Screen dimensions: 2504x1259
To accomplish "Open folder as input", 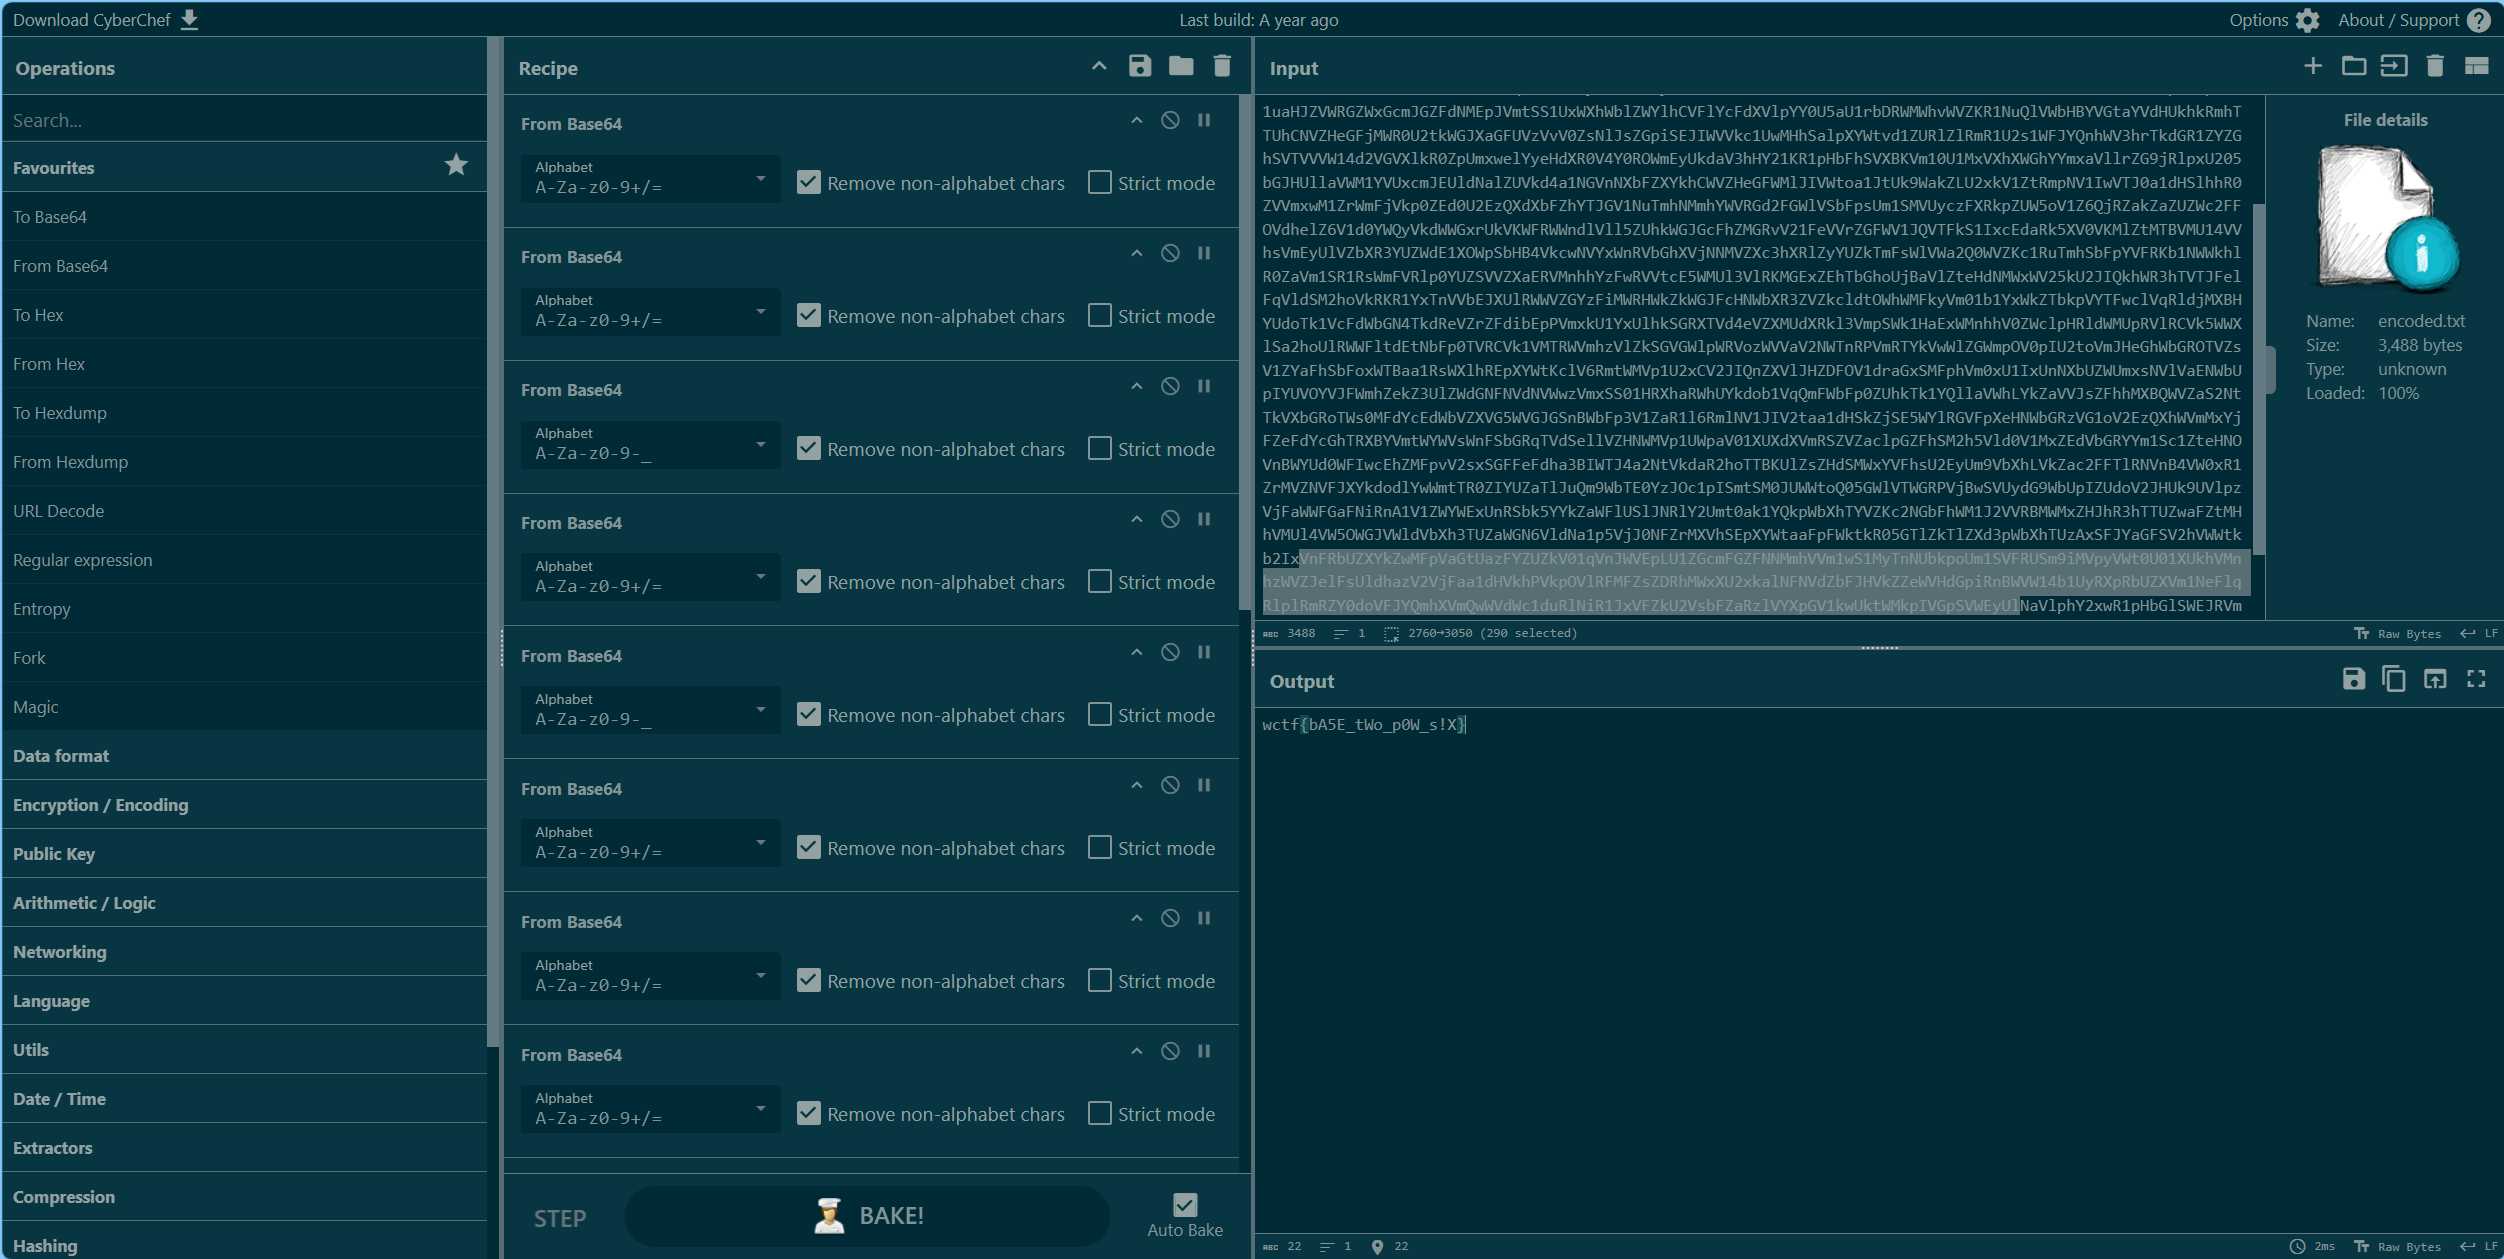I will coord(2354,66).
